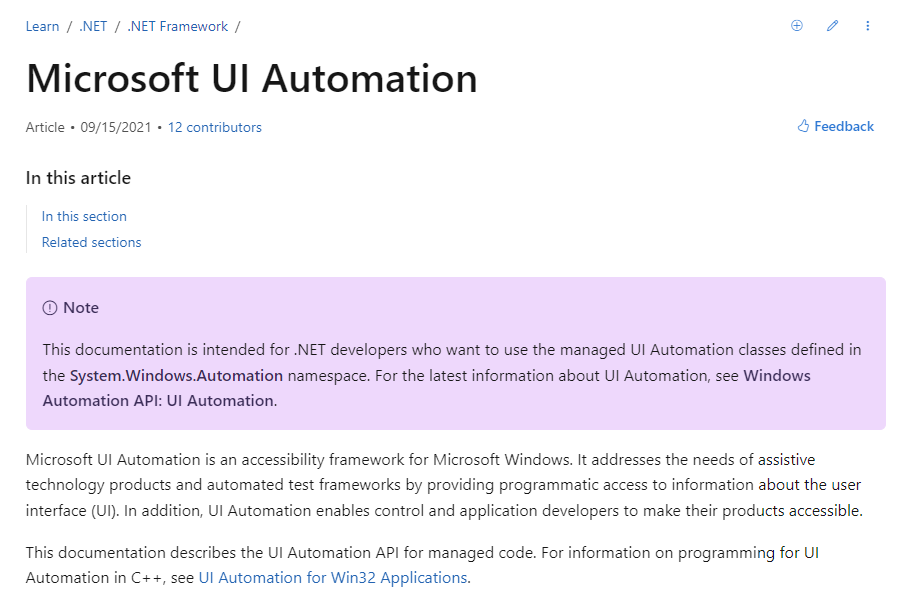This screenshot has width=924, height=615.
Task: Go to the .NET Framework breadcrumb
Action: 177,26
